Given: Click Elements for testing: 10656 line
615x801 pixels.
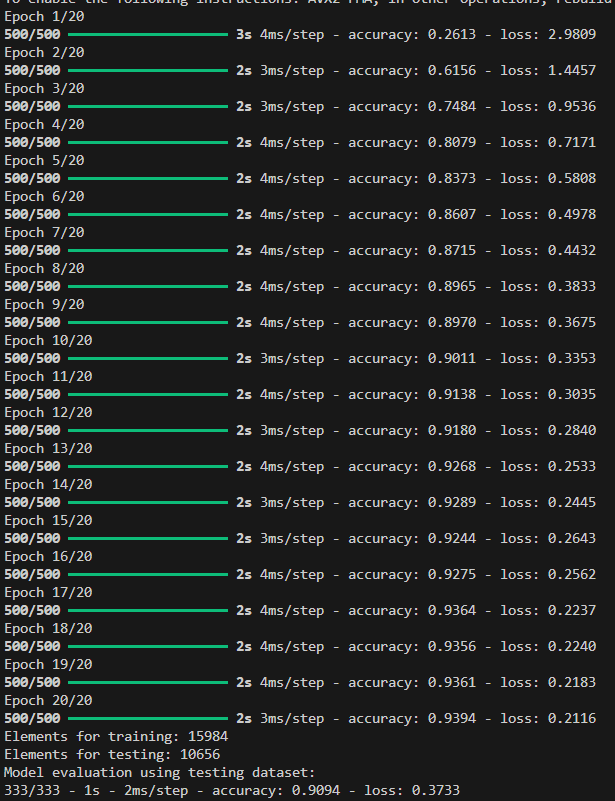Looking at the screenshot, I should (112, 754).
